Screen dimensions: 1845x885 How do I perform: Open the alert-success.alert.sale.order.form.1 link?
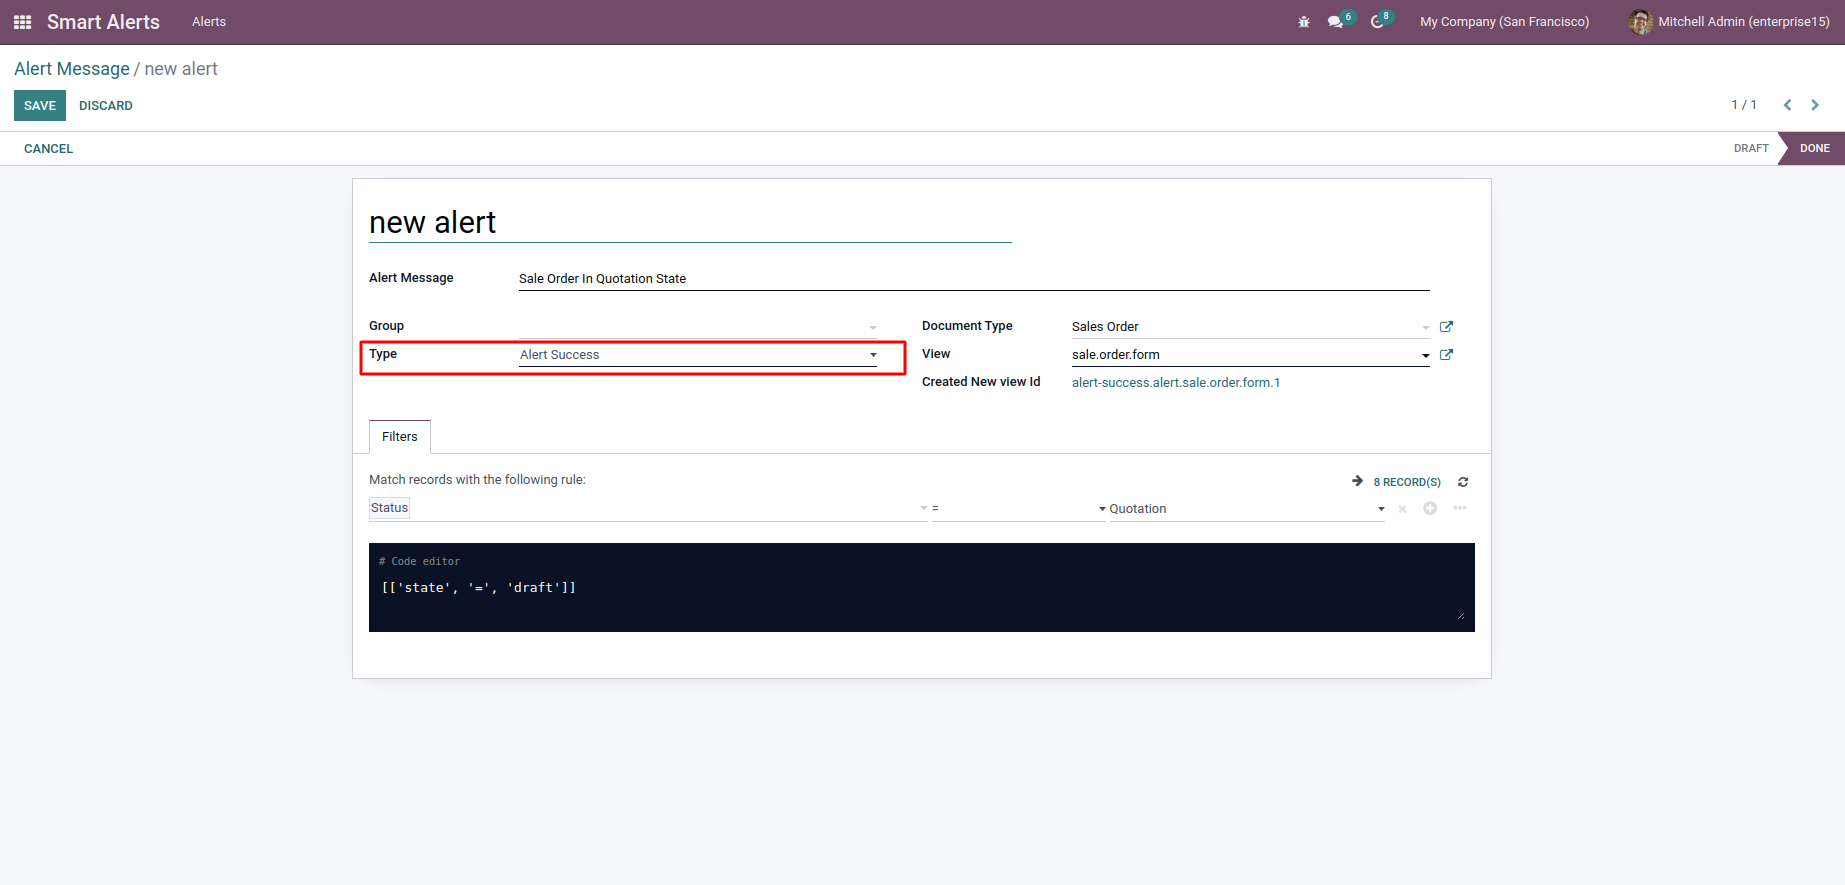[1176, 383]
